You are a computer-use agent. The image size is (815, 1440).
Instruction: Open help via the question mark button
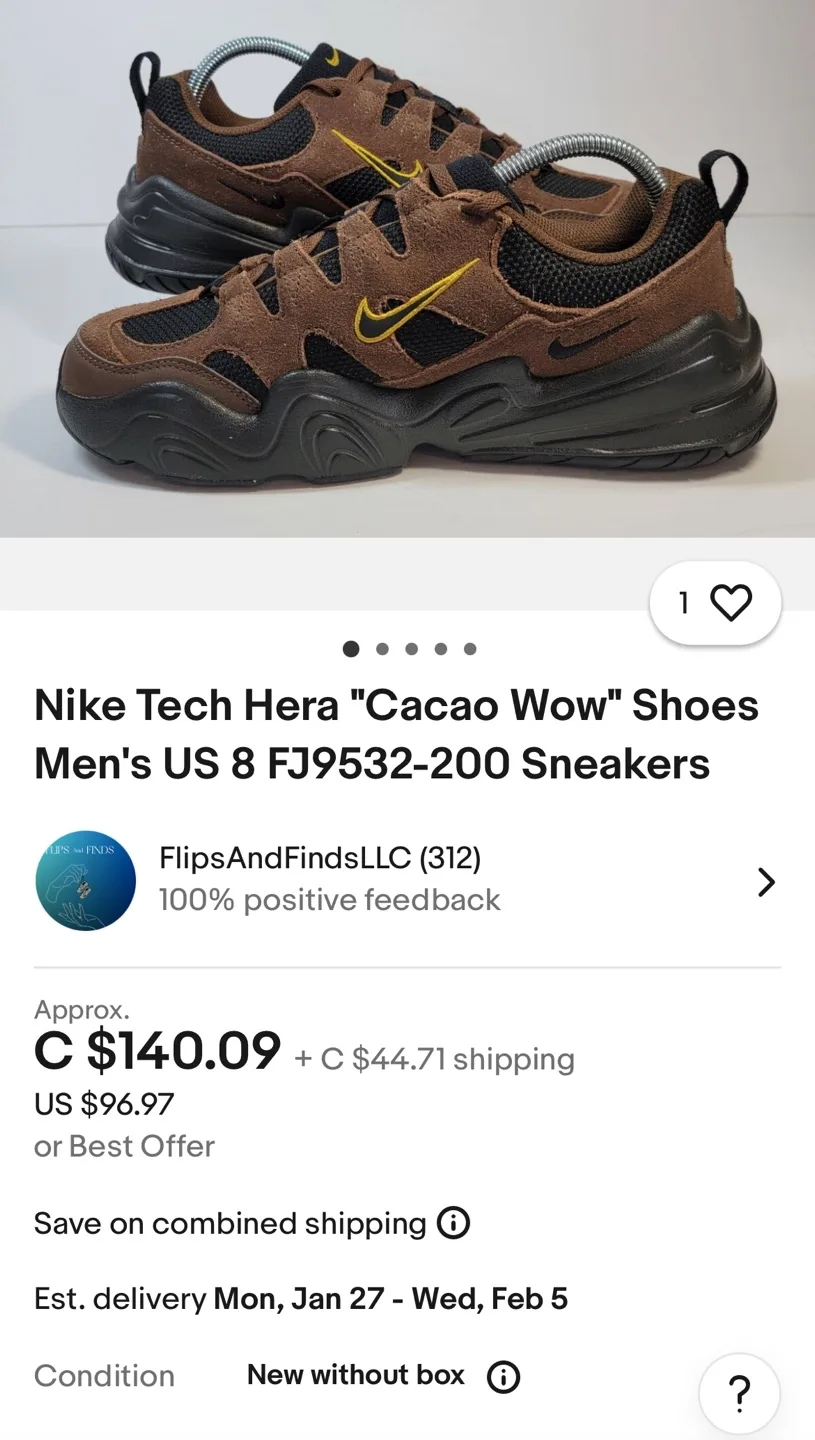point(738,1392)
